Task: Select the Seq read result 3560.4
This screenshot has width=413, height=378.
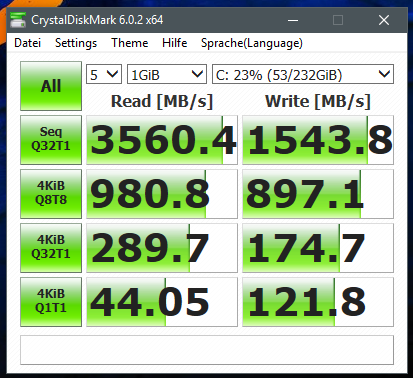Action: point(162,140)
